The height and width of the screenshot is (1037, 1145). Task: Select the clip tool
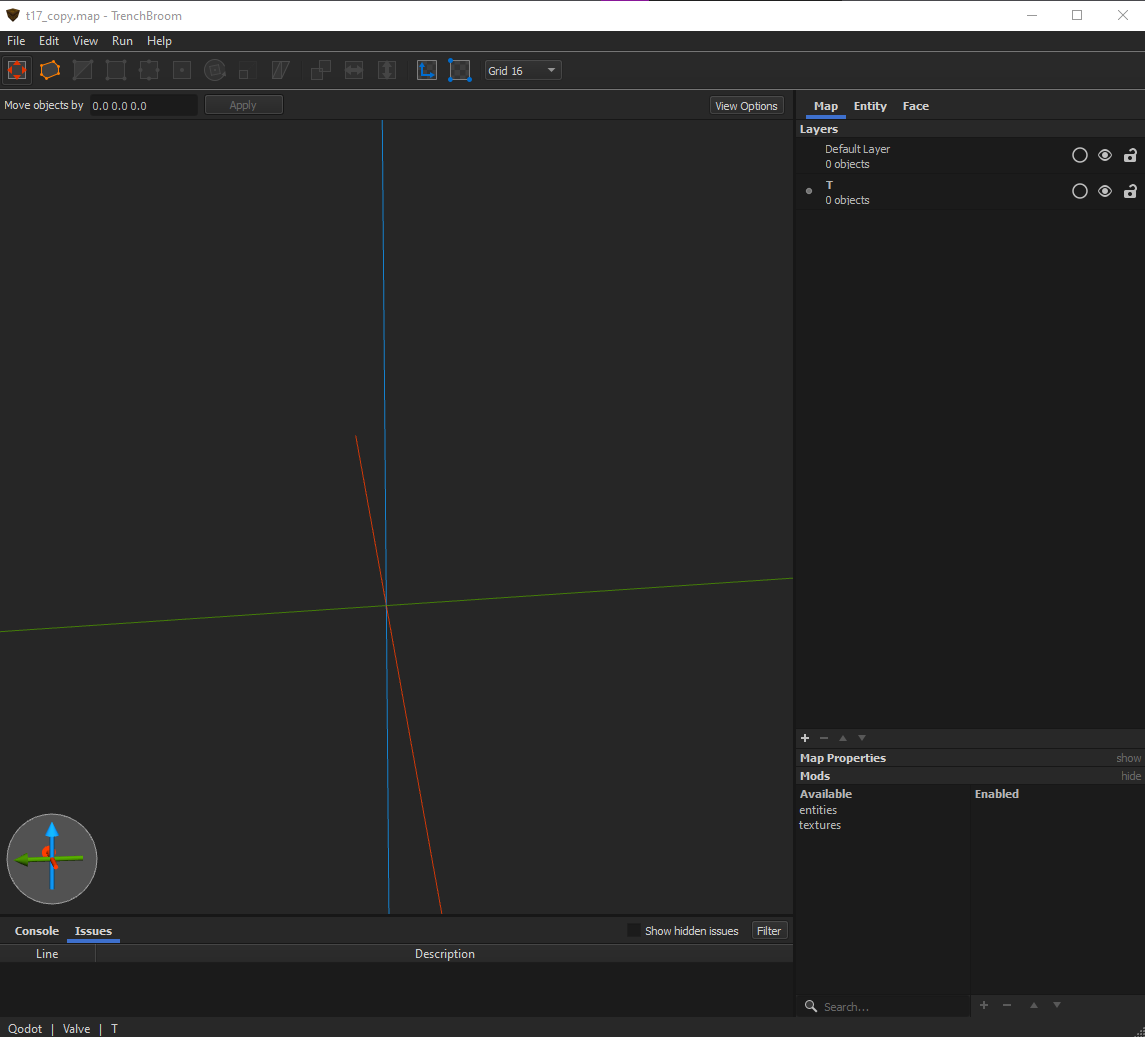[x=83, y=70]
